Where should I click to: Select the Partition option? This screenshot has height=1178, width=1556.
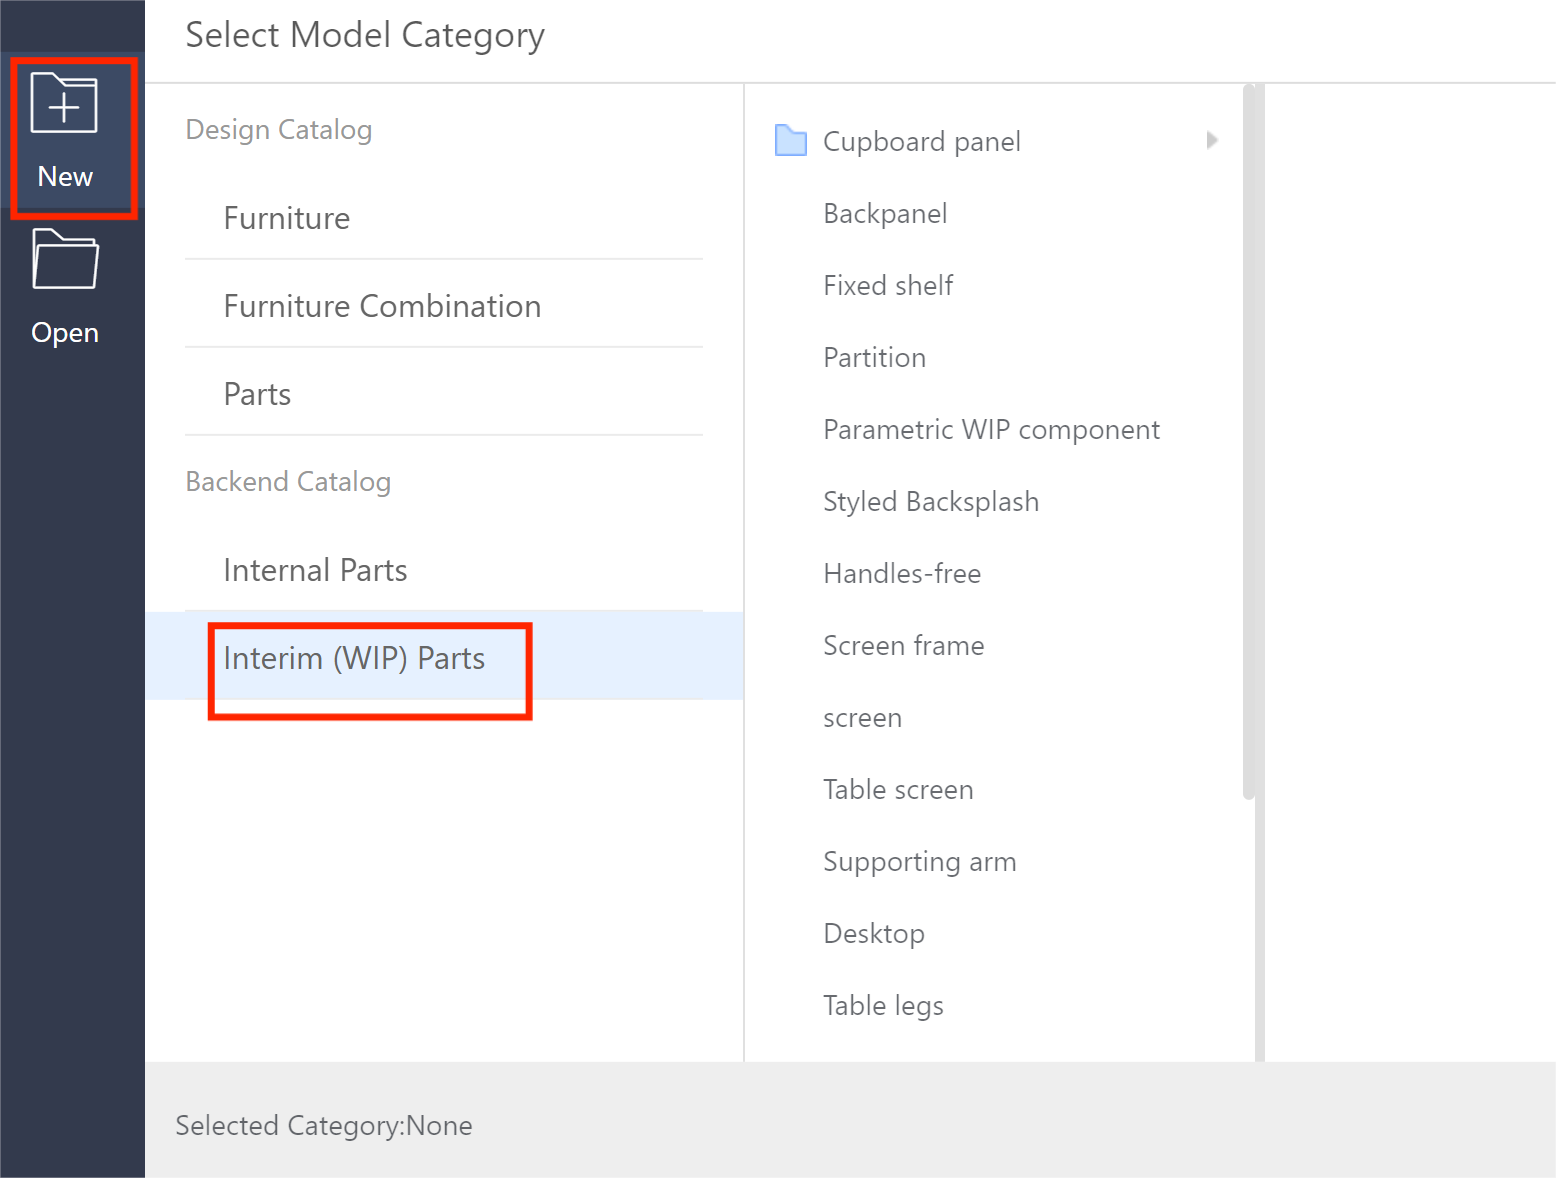coord(874,358)
